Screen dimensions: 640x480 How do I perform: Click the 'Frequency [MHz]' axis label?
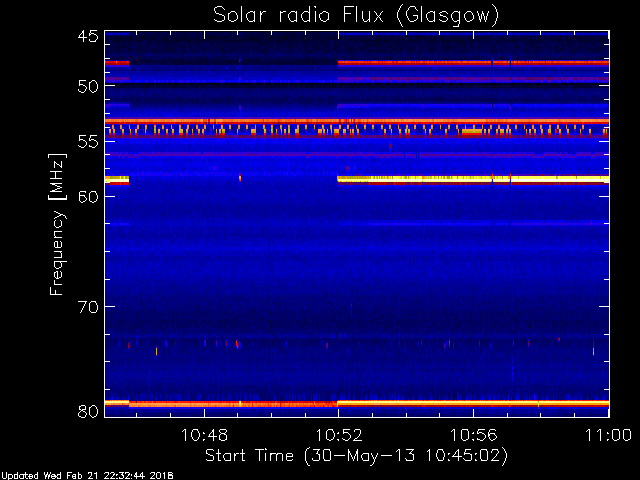click(x=57, y=224)
